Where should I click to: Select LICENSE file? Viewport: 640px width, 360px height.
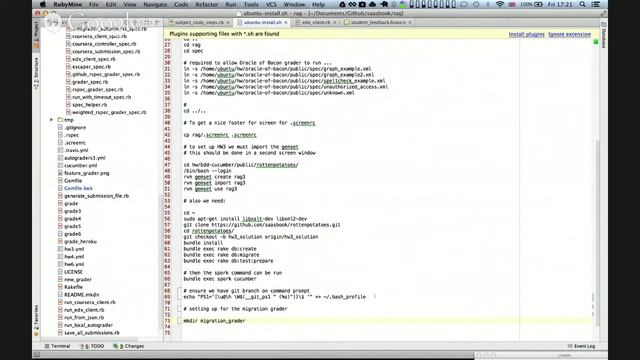coord(73,272)
